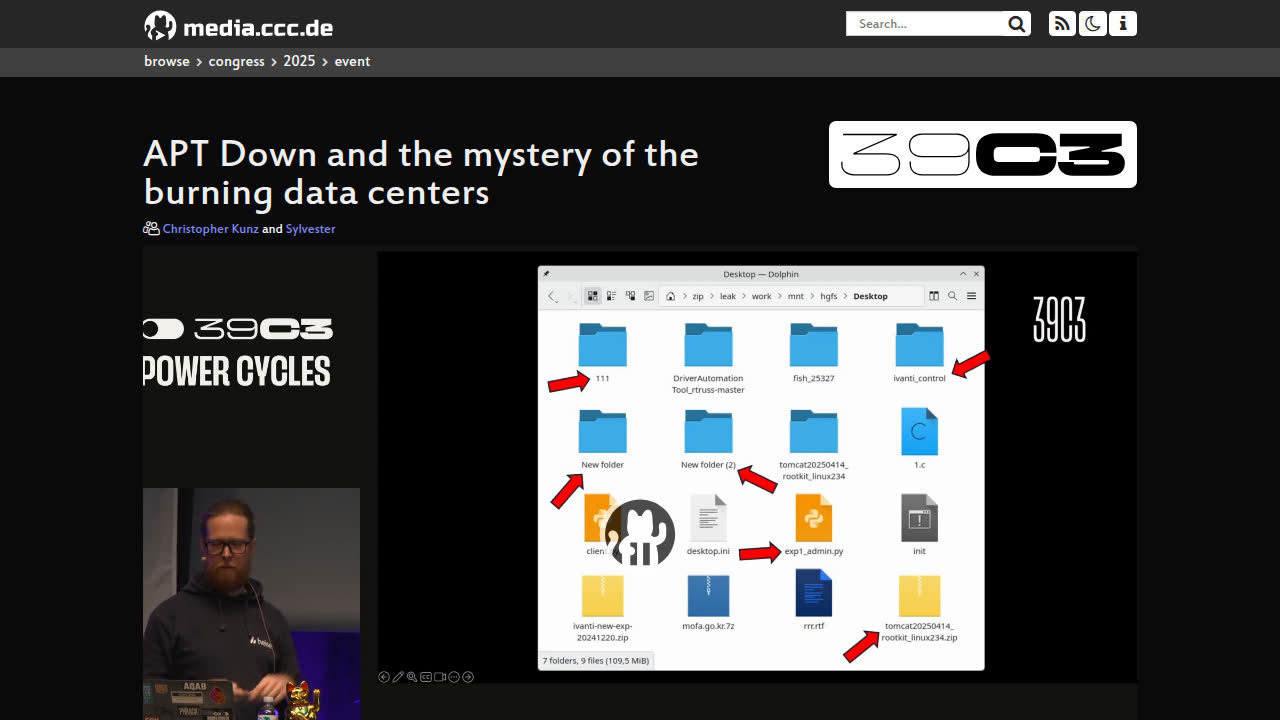Open more options ellipsis in slide controls
Image resolution: width=1280 pixels, height=720 pixels.
pyautogui.click(x=454, y=677)
